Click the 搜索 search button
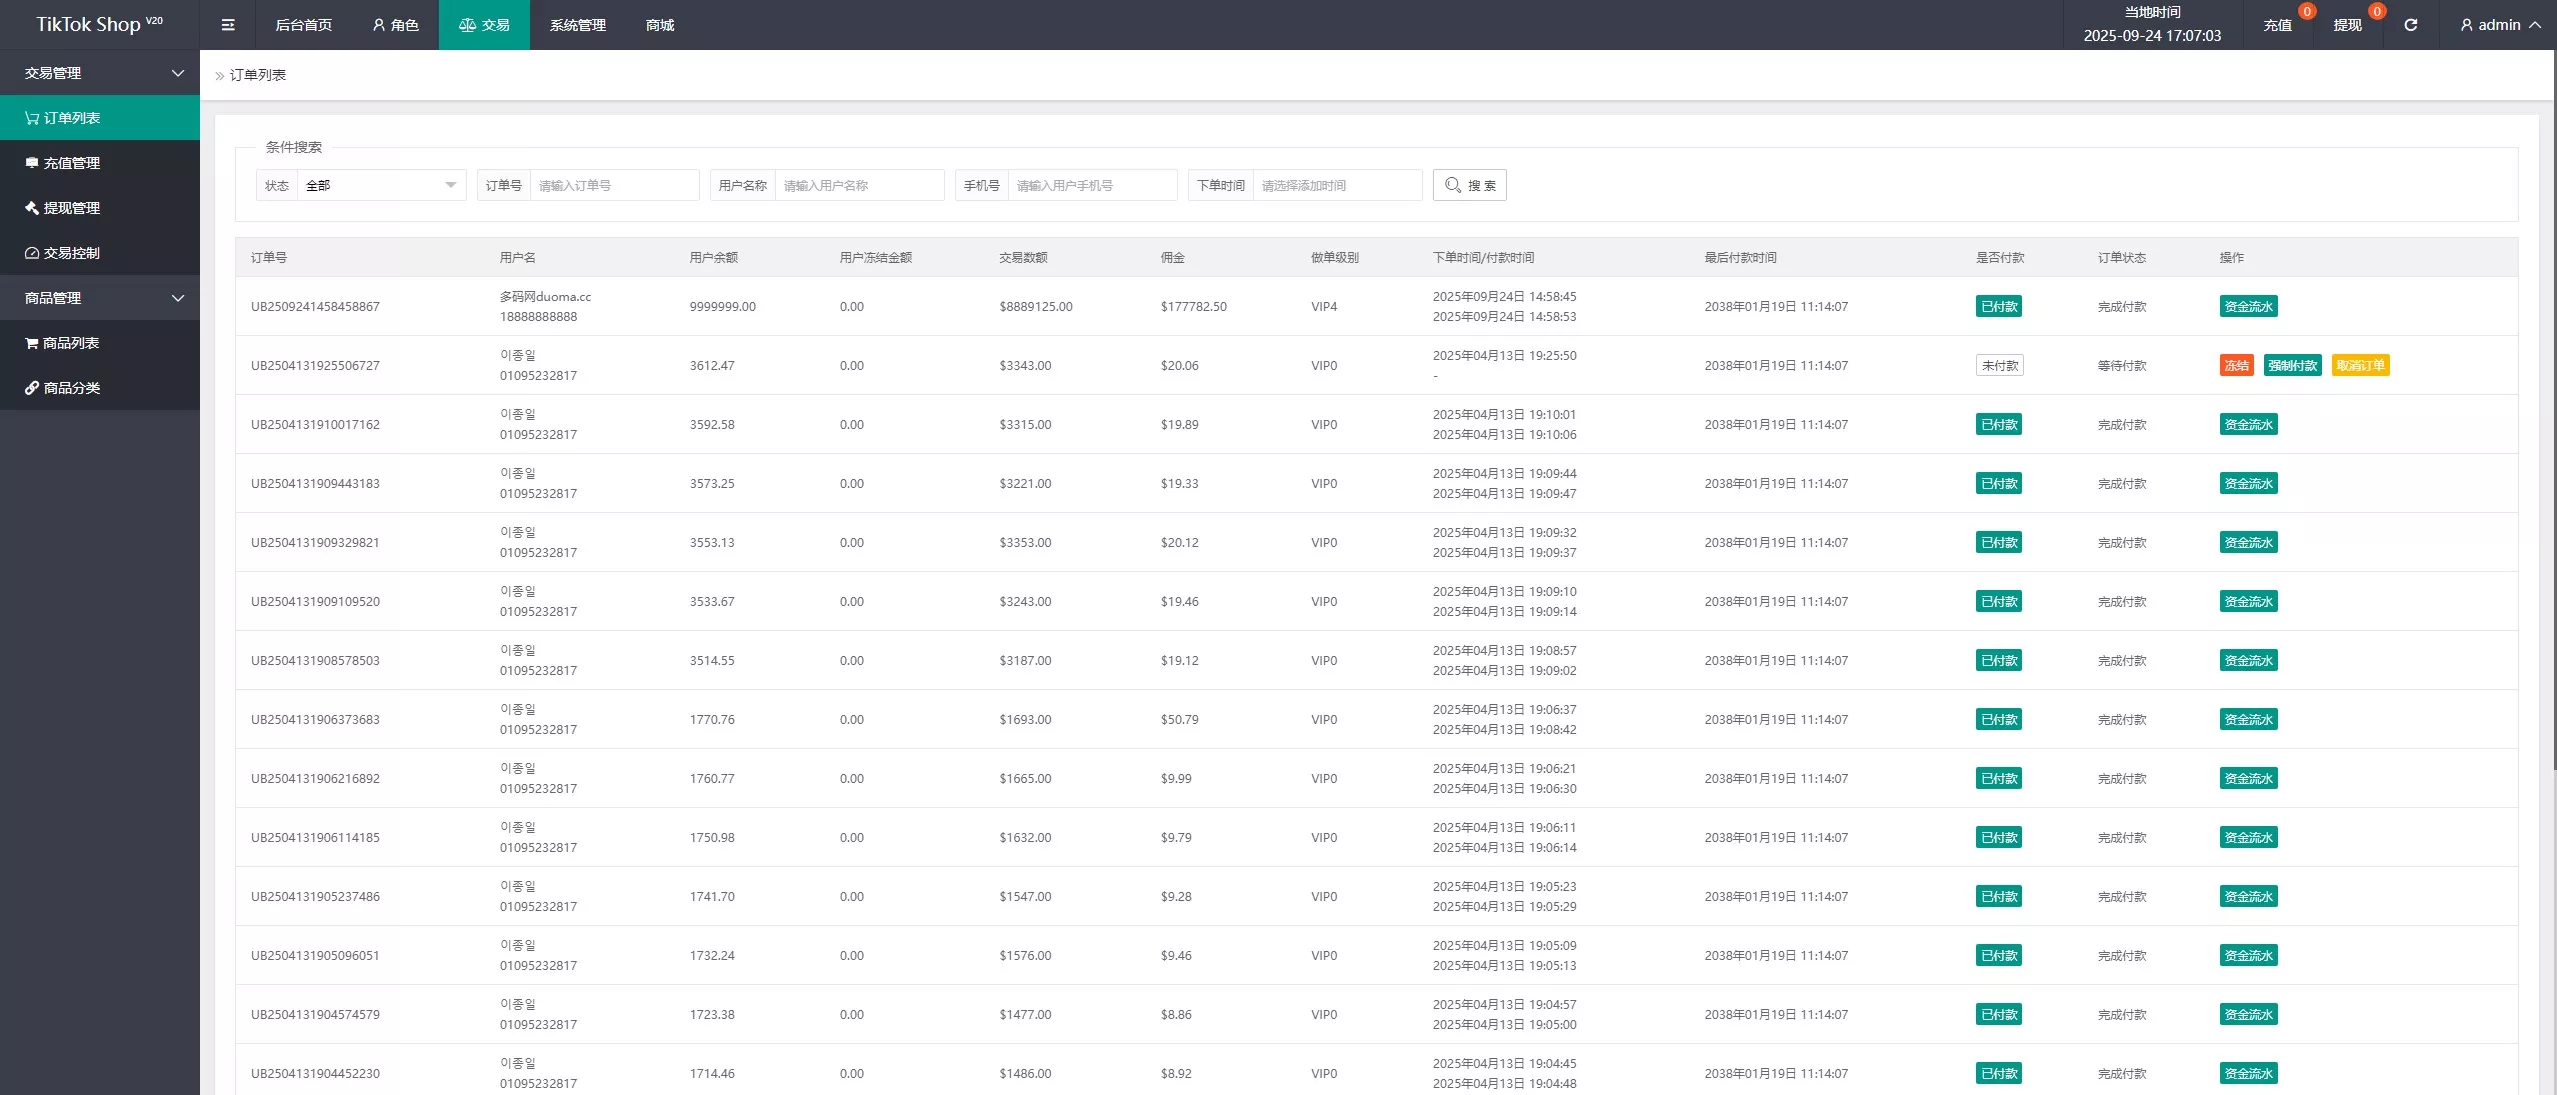Viewport: 2557px width, 1095px height. (1469, 185)
